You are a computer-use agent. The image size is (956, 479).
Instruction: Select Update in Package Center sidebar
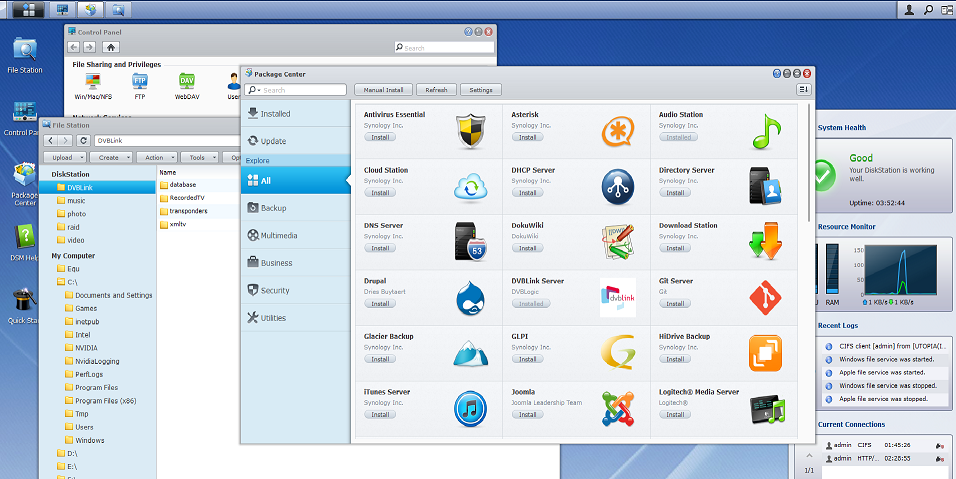(296, 141)
